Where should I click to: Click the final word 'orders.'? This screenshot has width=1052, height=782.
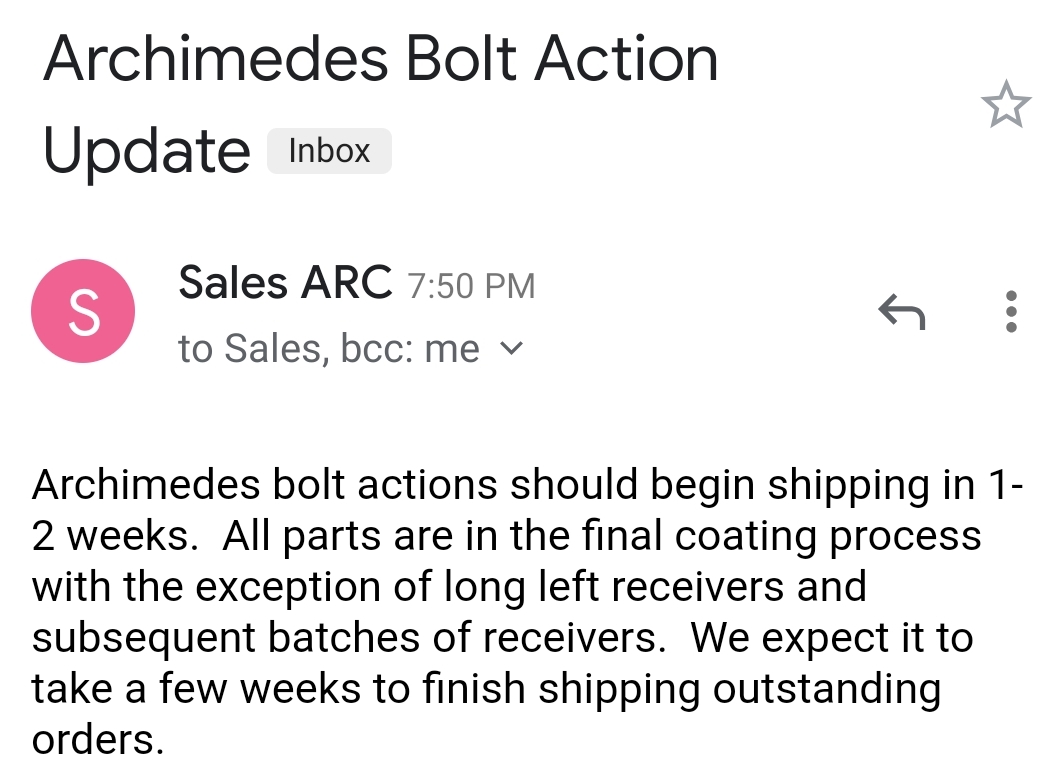pos(98,740)
